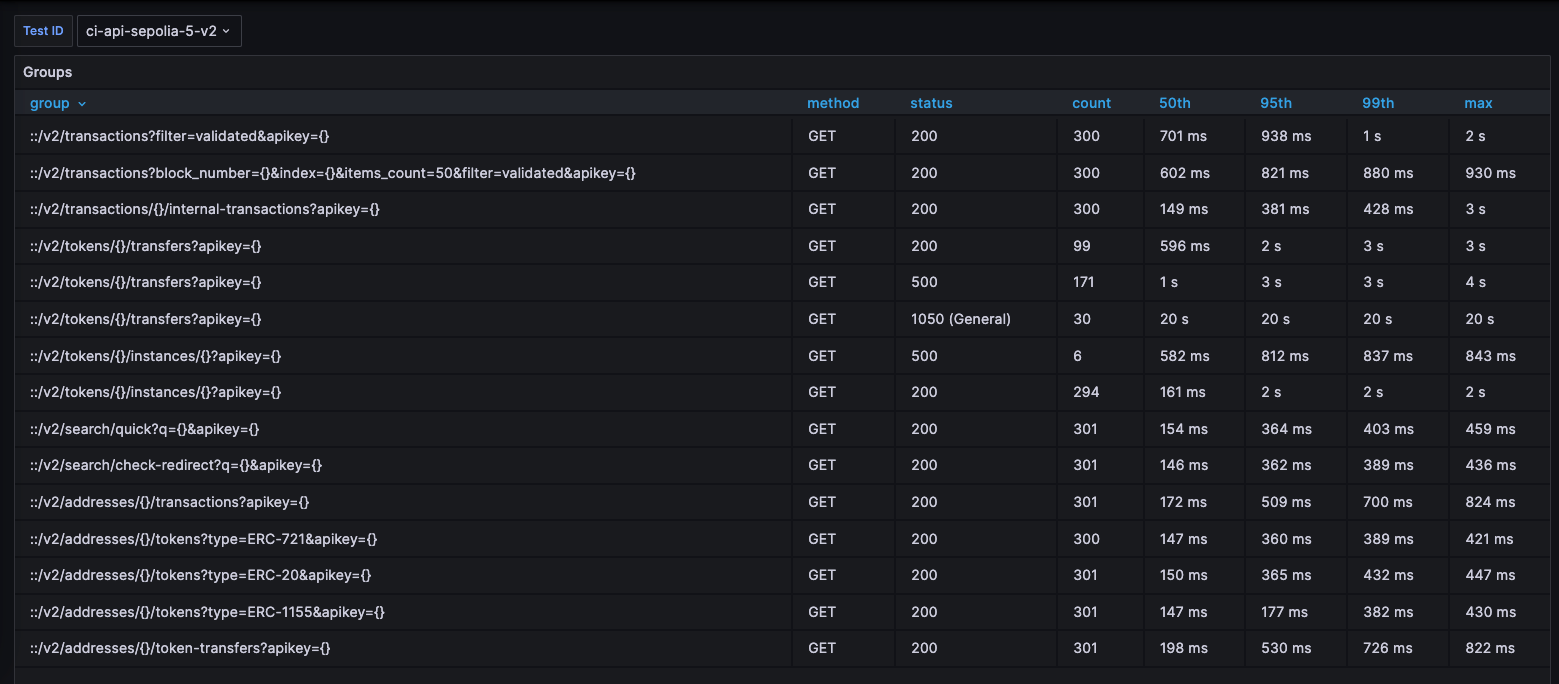Select tokens instances group cell with count 6
Image resolution: width=1559 pixels, height=684 pixels.
pos(403,356)
